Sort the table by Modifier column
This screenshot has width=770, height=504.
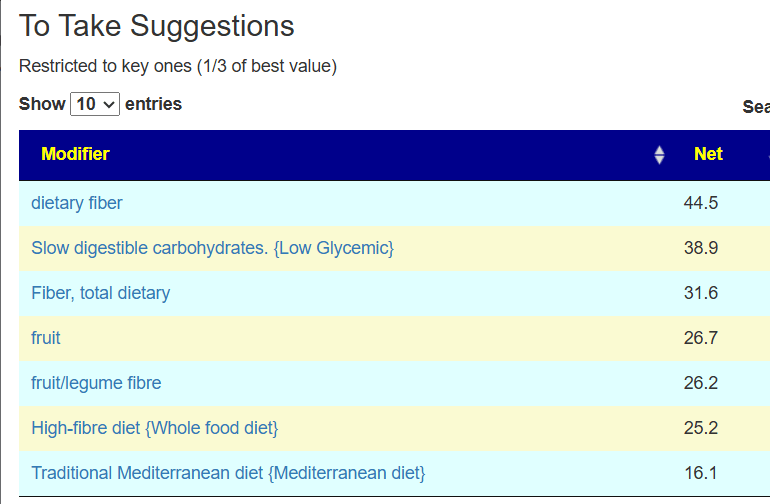(75, 154)
